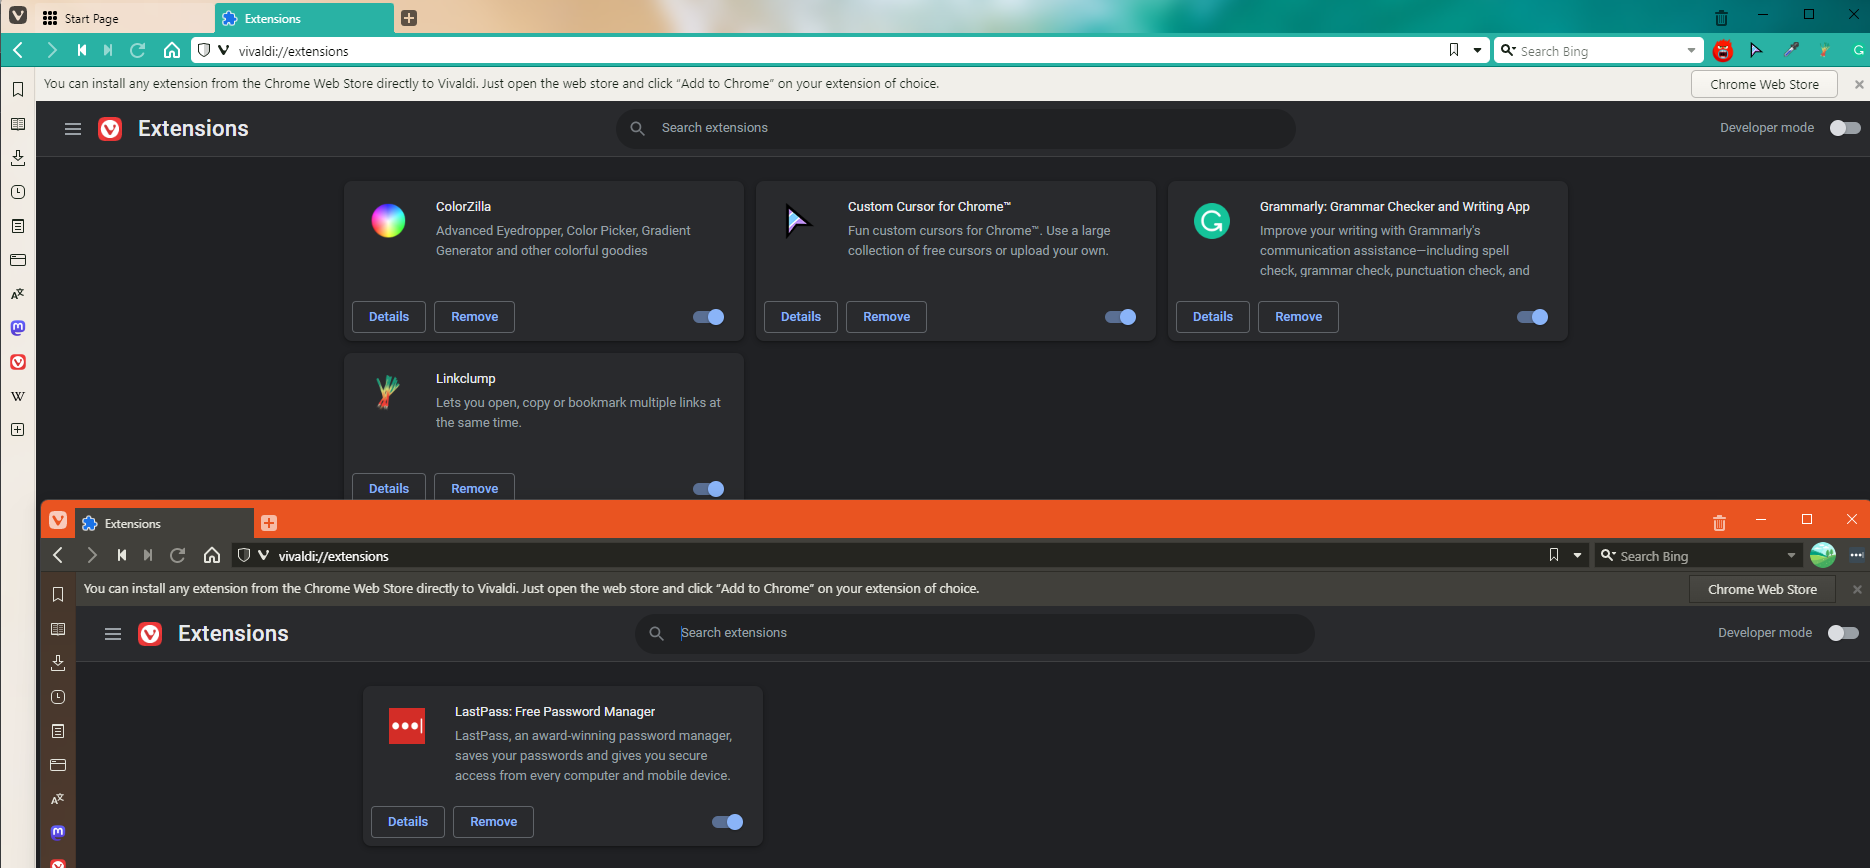Enable Developer mode in front window
The width and height of the screenshot is (1870, 868).
click(x=1843, y=633)
